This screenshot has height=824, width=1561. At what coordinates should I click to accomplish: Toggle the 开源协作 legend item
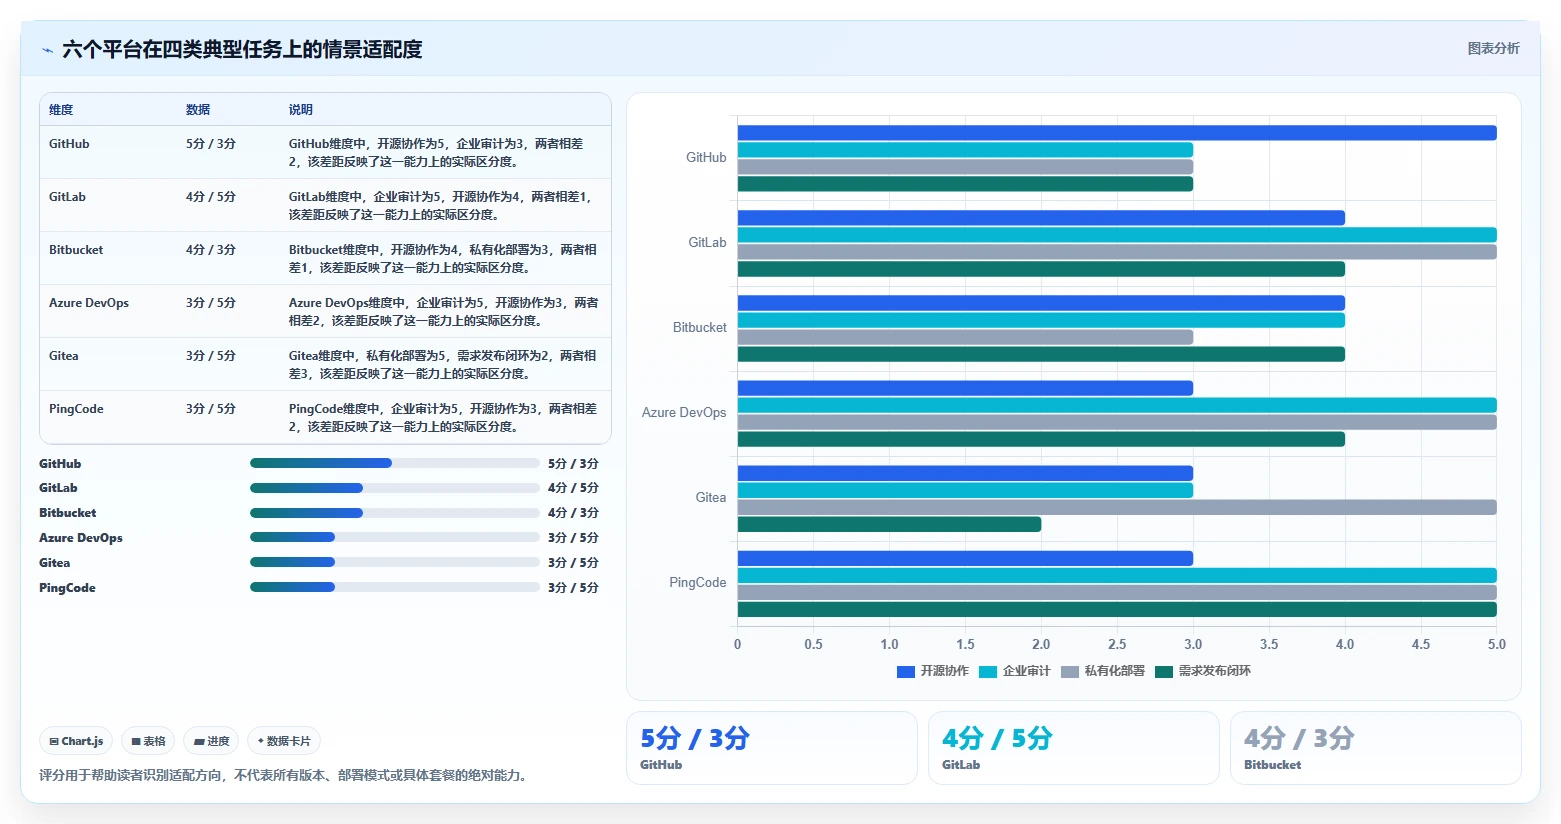933,671
